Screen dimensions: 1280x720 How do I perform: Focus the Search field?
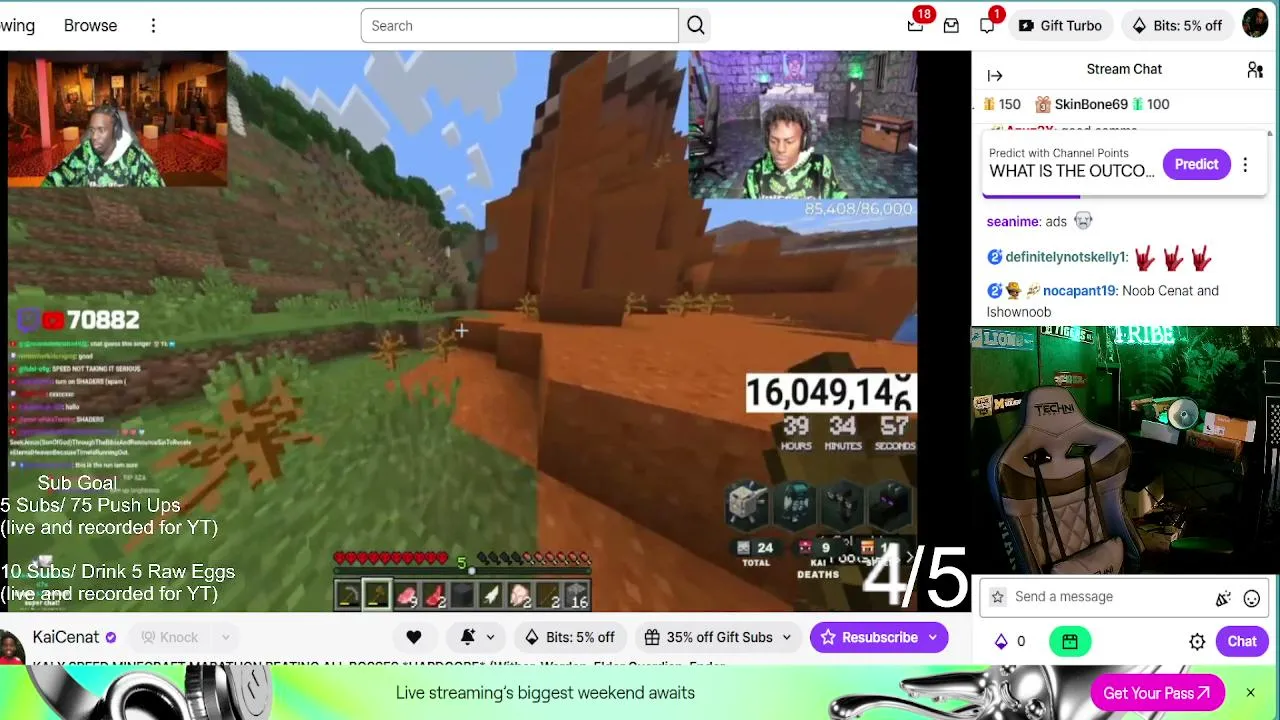(520, 26)
